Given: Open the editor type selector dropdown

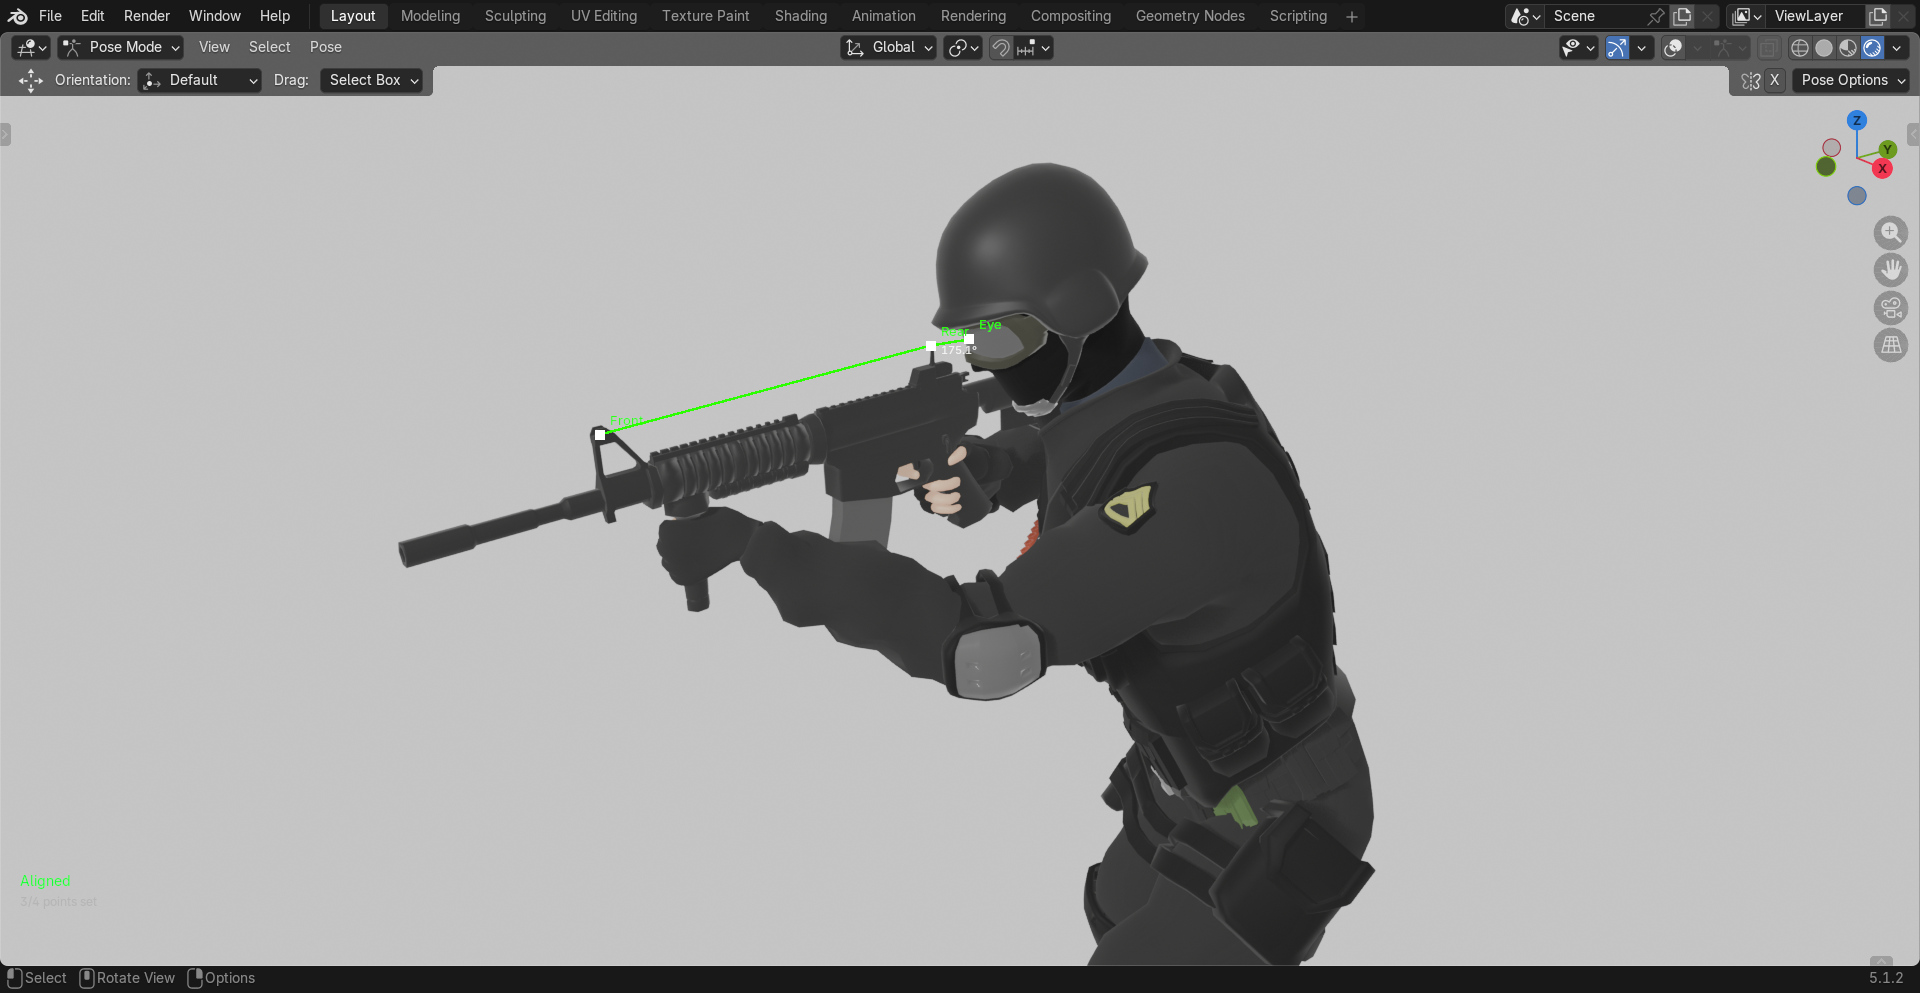Looking at the screenshot, I should [31, 47].
